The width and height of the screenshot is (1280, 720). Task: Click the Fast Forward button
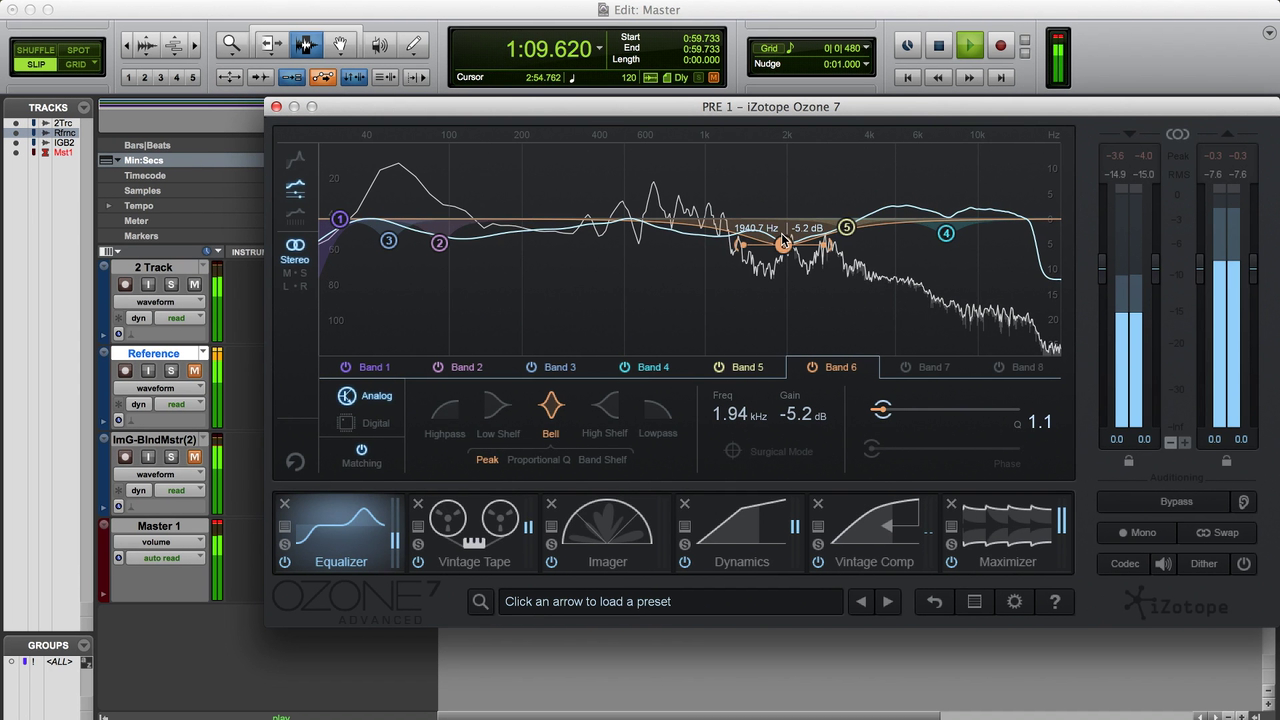coord(969,77)
